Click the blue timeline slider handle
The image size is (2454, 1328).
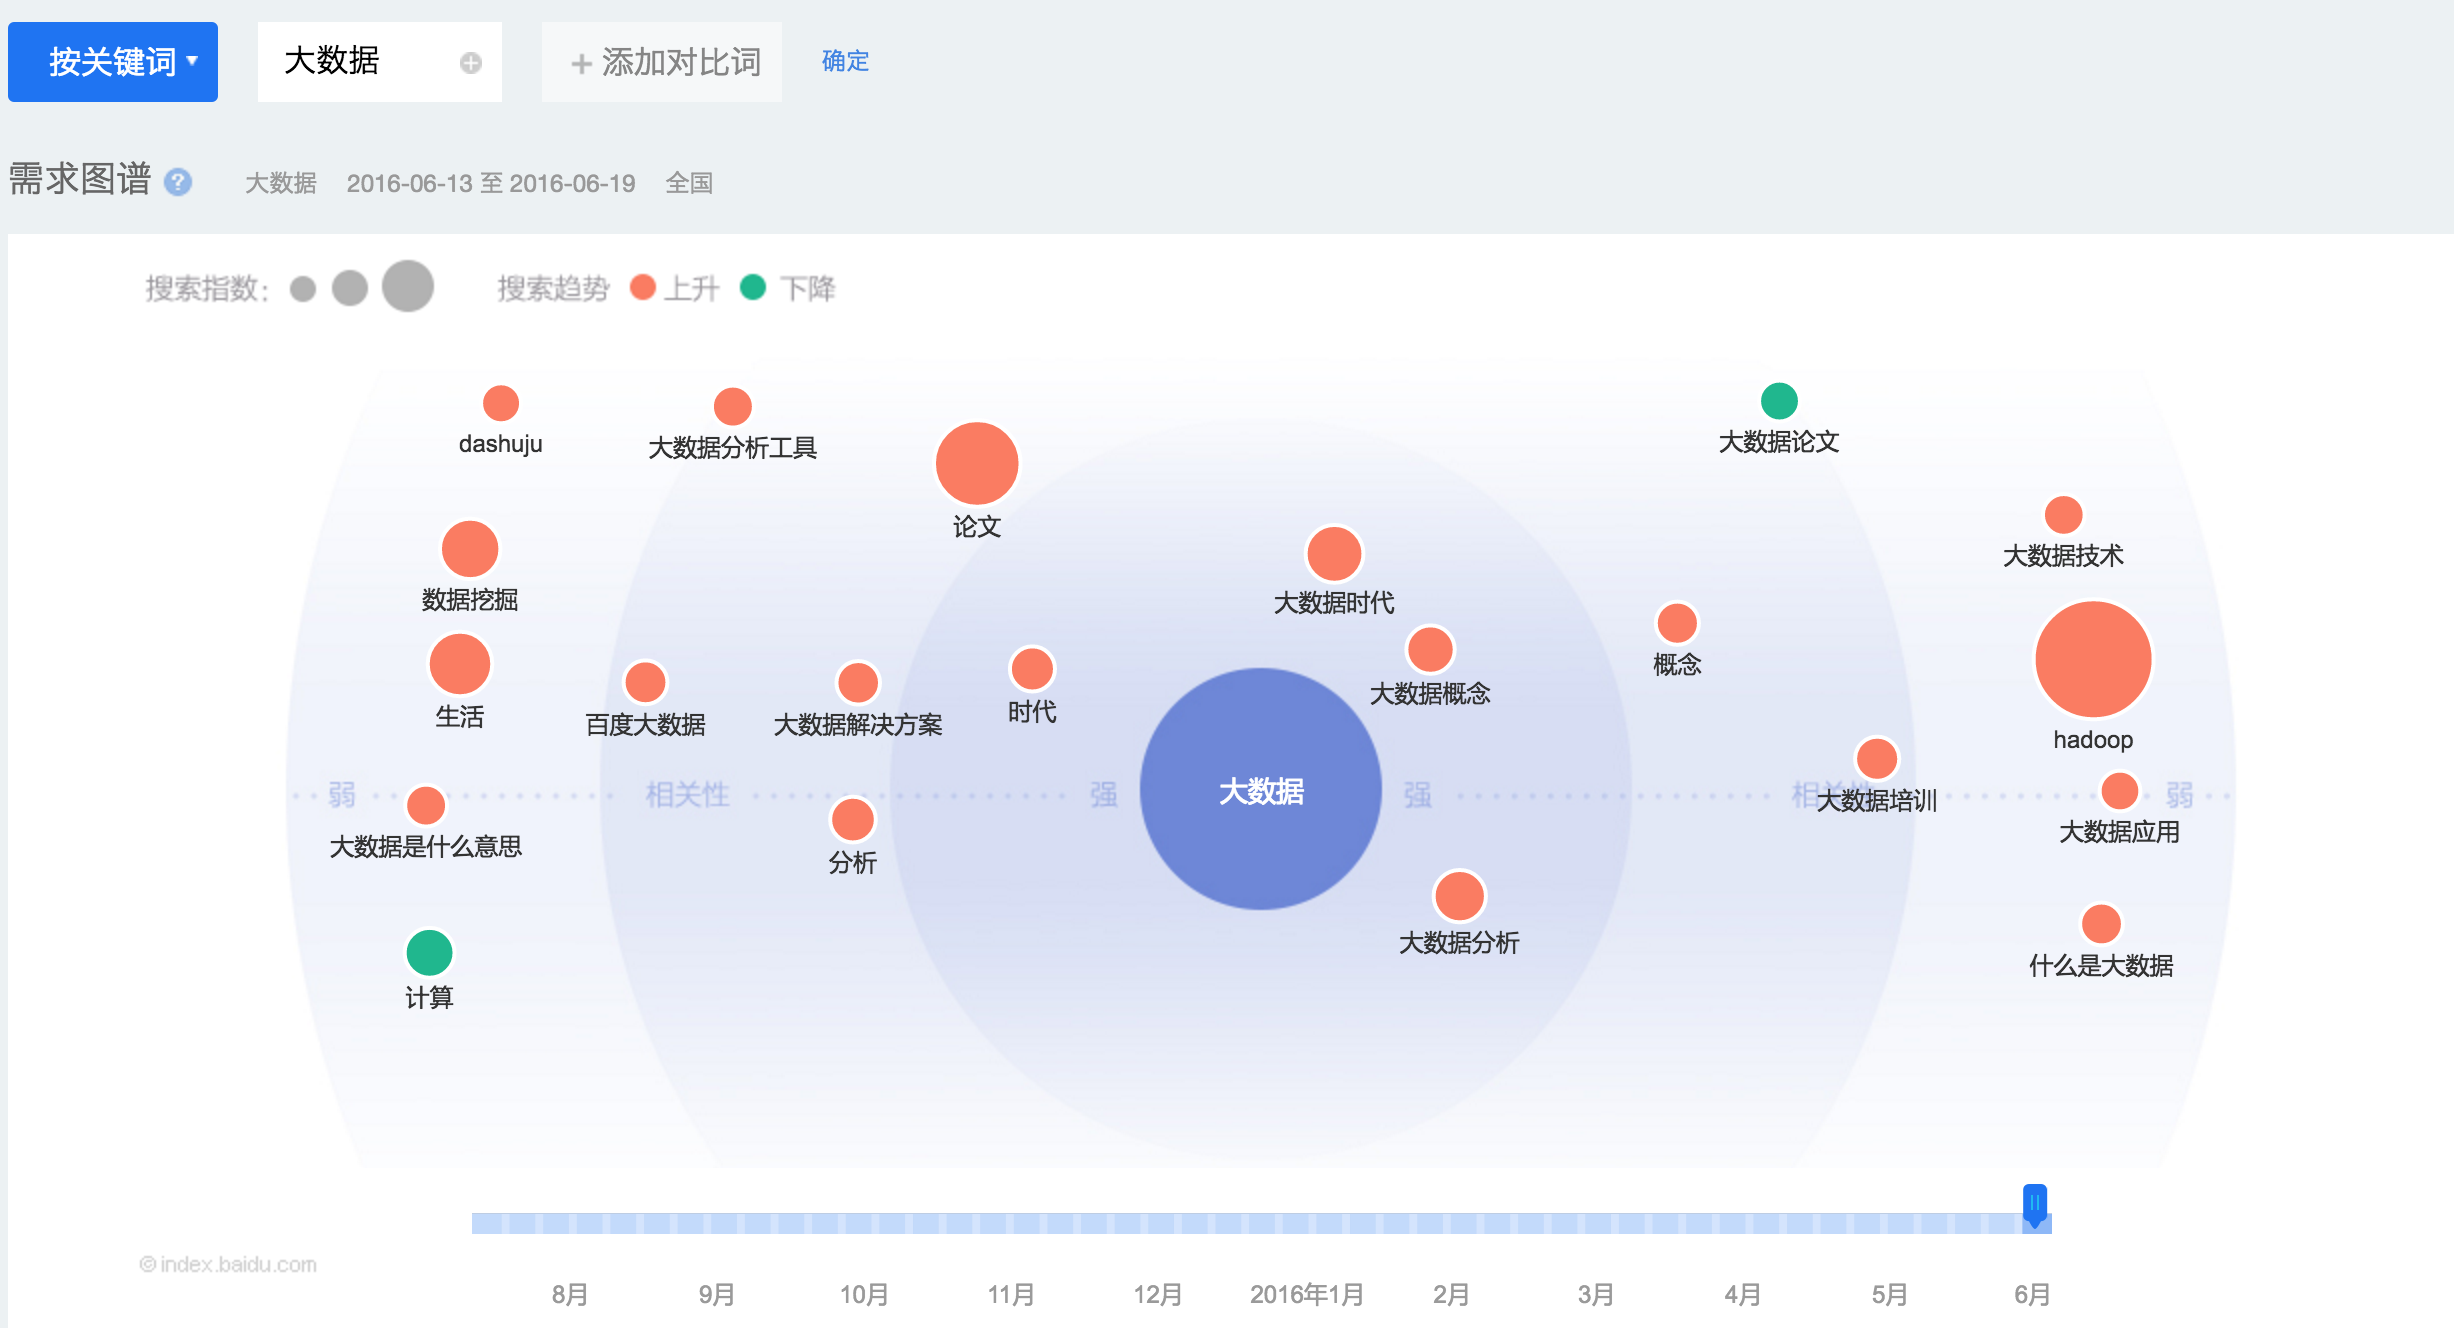(x=2034, y=1205)
